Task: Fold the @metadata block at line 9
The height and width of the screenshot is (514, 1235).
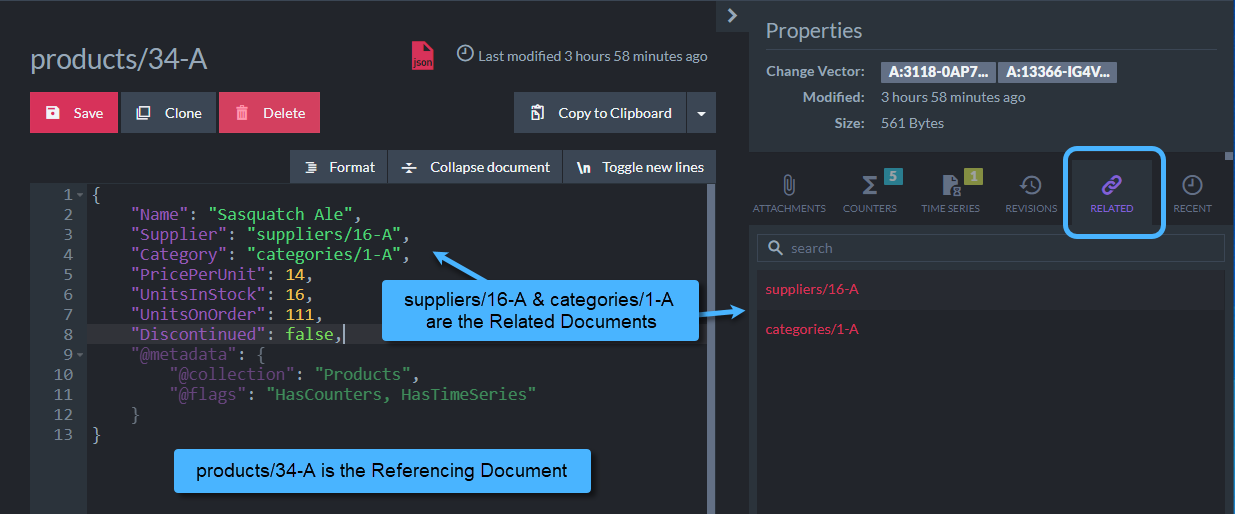Action: tap(79, 355)
